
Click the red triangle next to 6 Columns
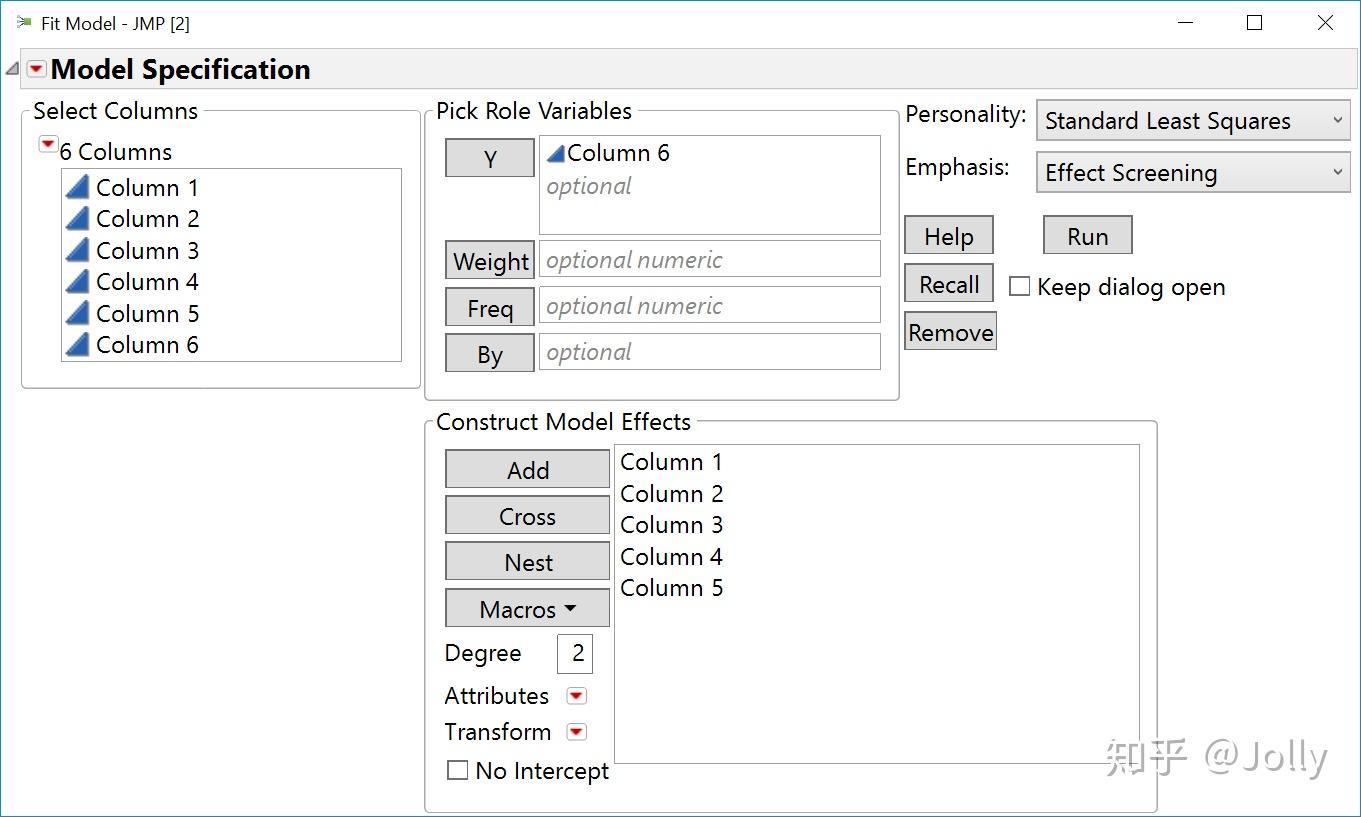coord(47,145)
